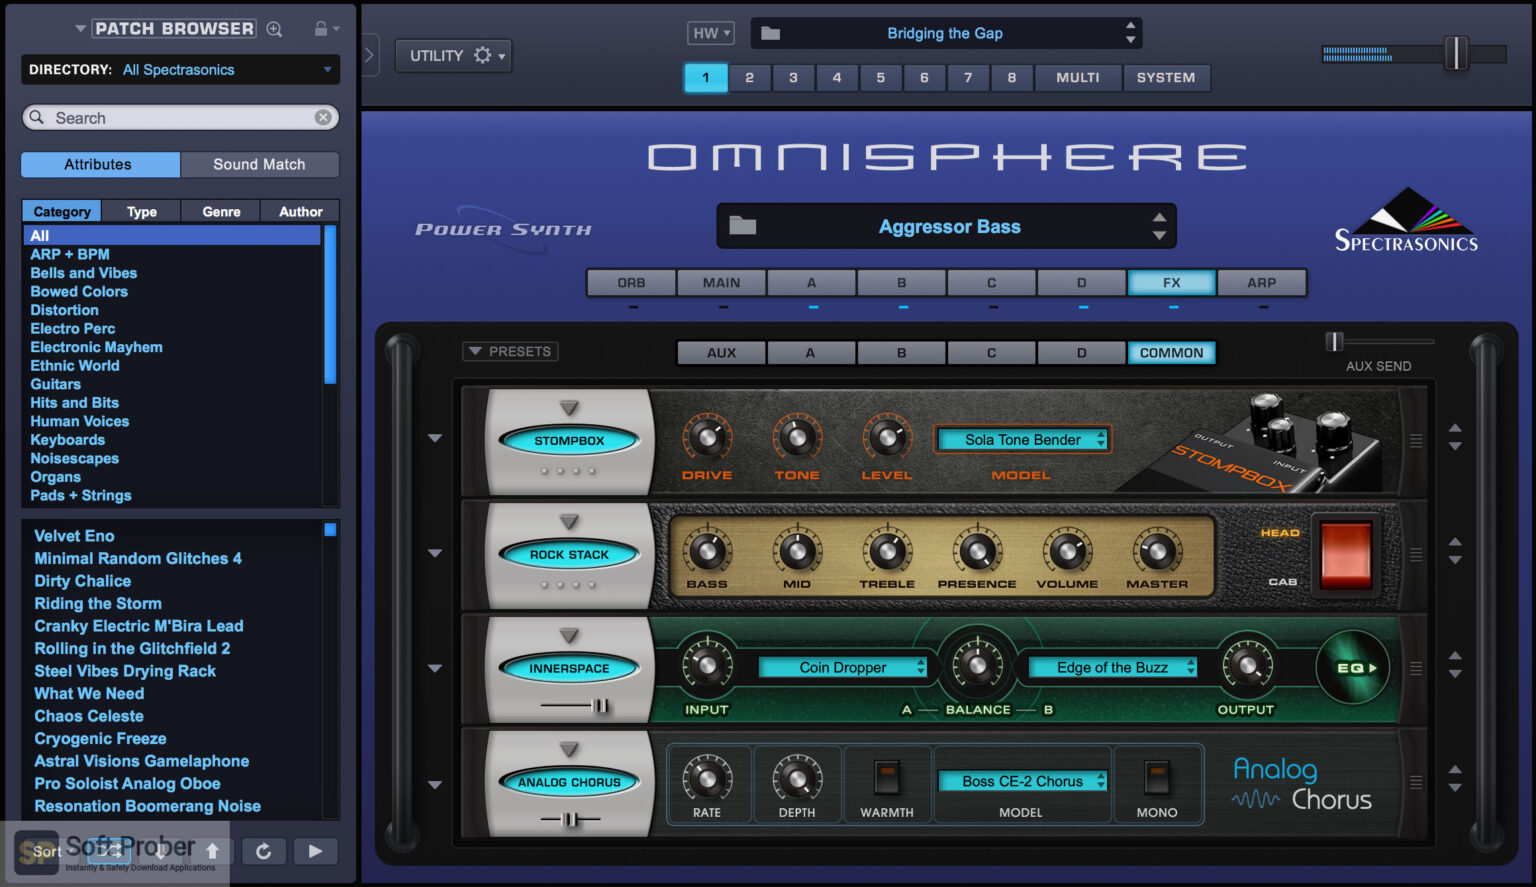Refresh the patch list with circular arrow
Screen dimensions: 1536x887
[263, 851]
